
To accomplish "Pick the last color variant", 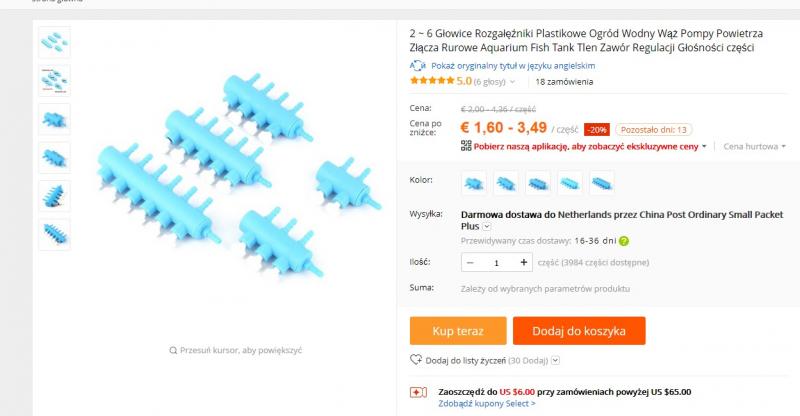I will (x=602, y=182).
